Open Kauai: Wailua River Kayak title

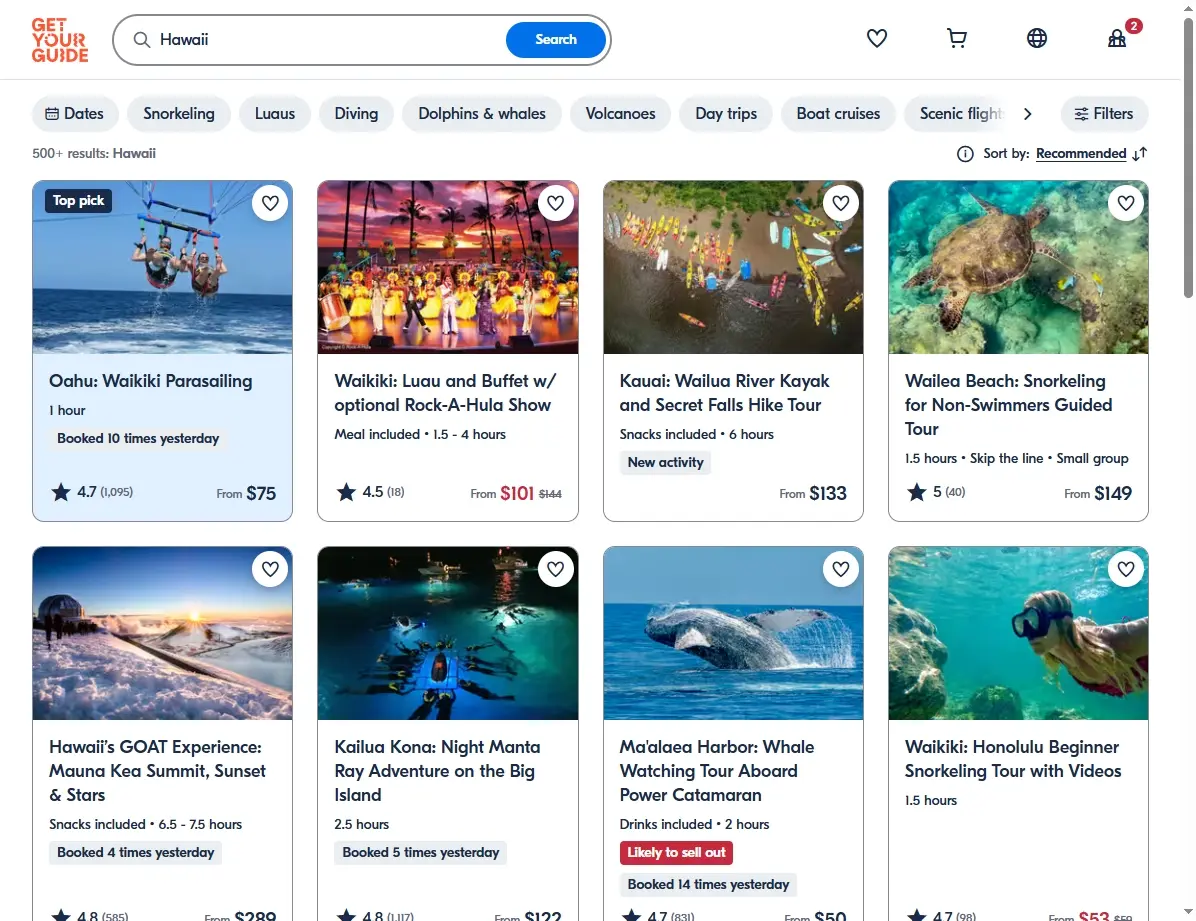pyautogui.click(x=724, y=393)
